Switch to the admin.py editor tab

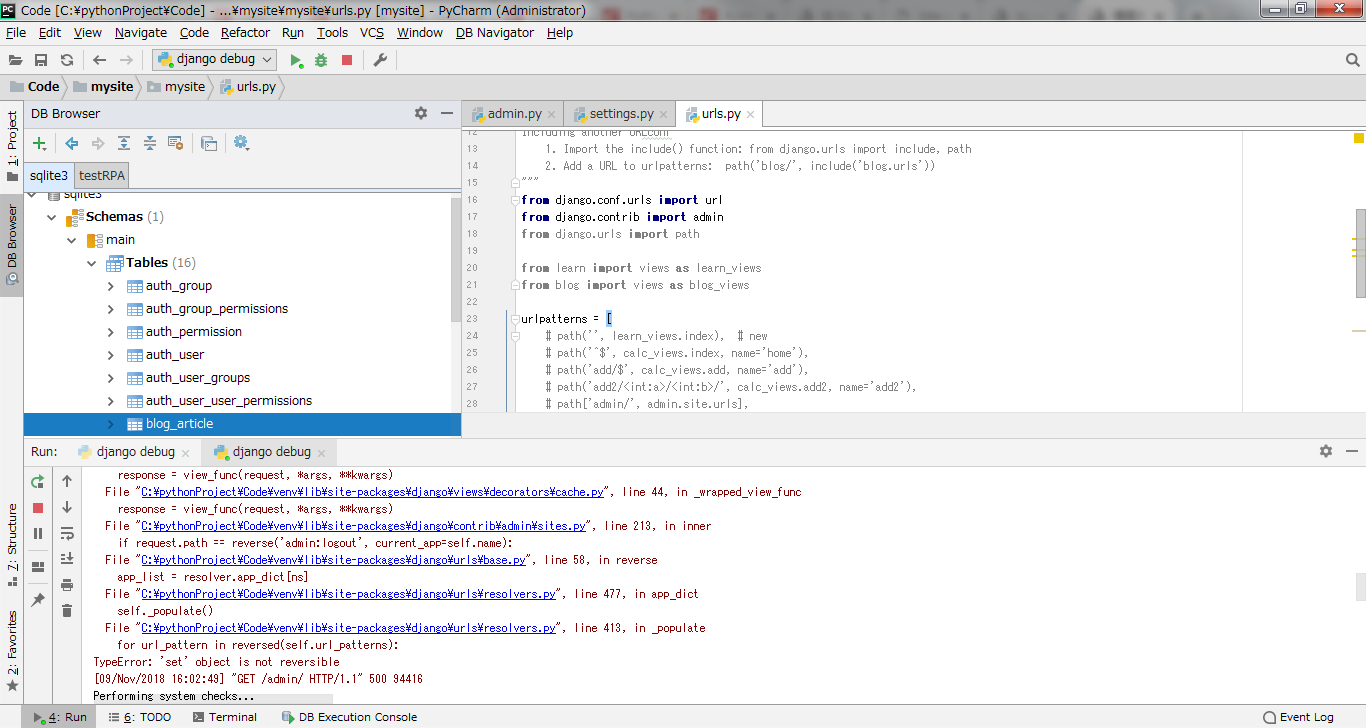tap(513, 114)
